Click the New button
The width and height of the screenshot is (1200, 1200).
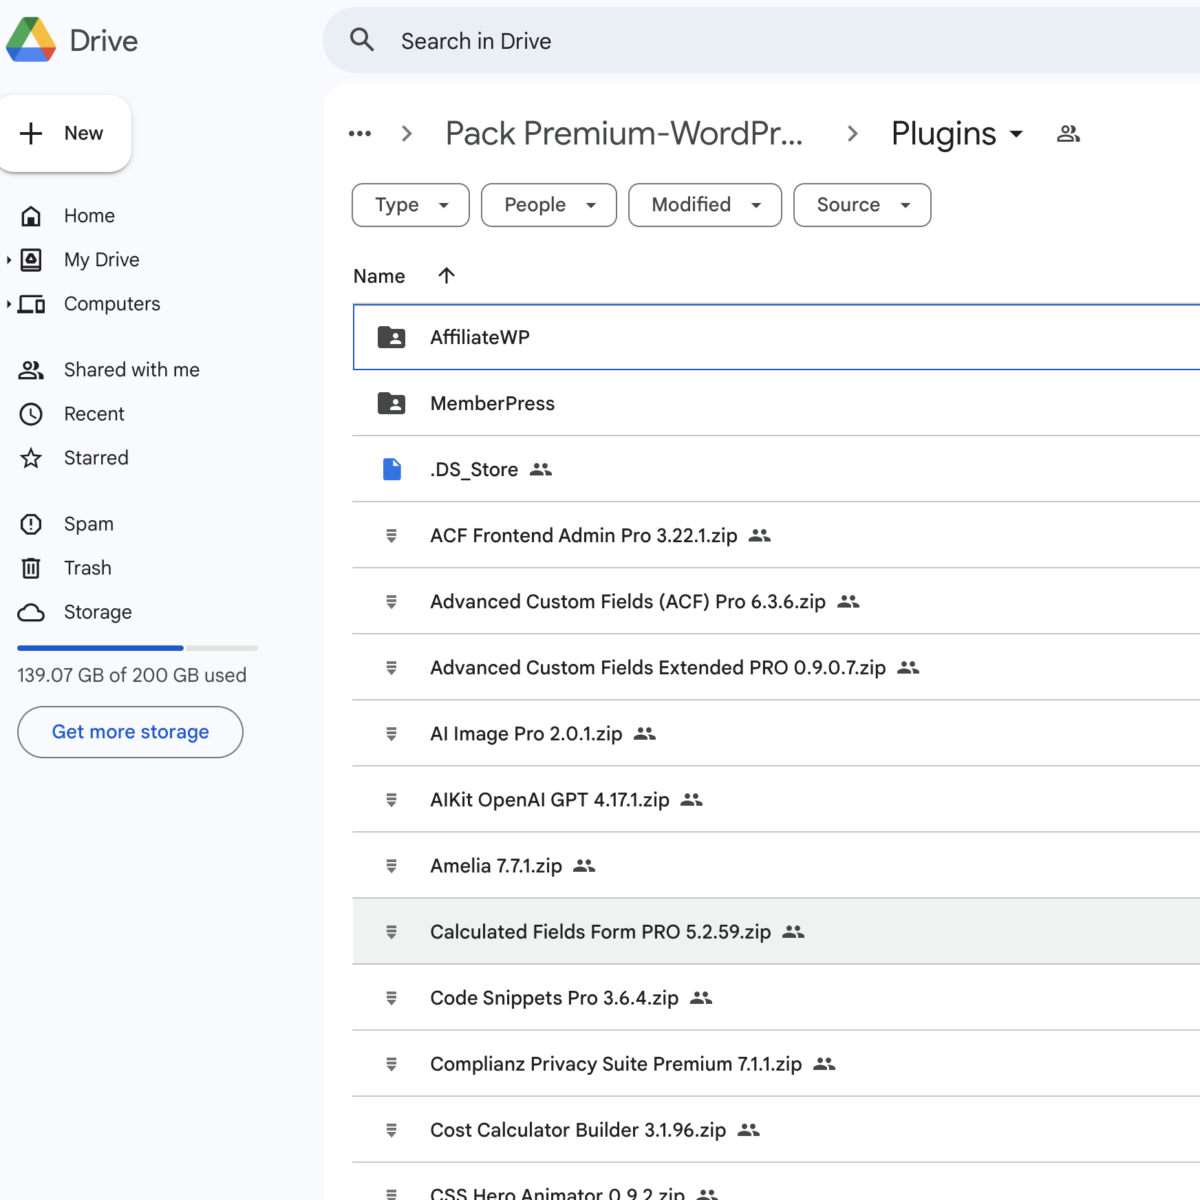[x=65, y=134]
